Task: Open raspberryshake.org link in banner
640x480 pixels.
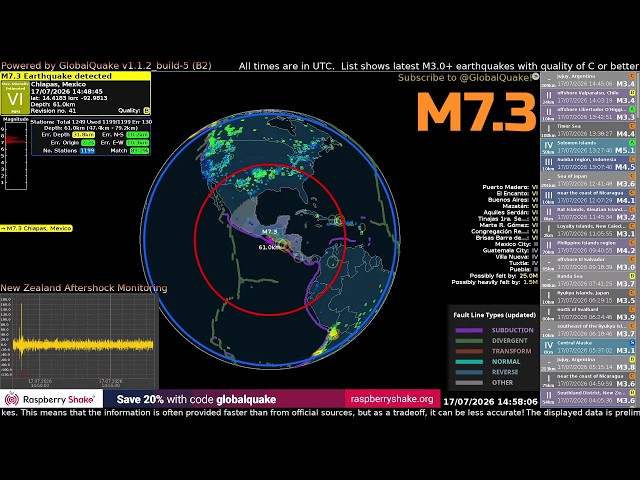Action: [x=392, y=399]
